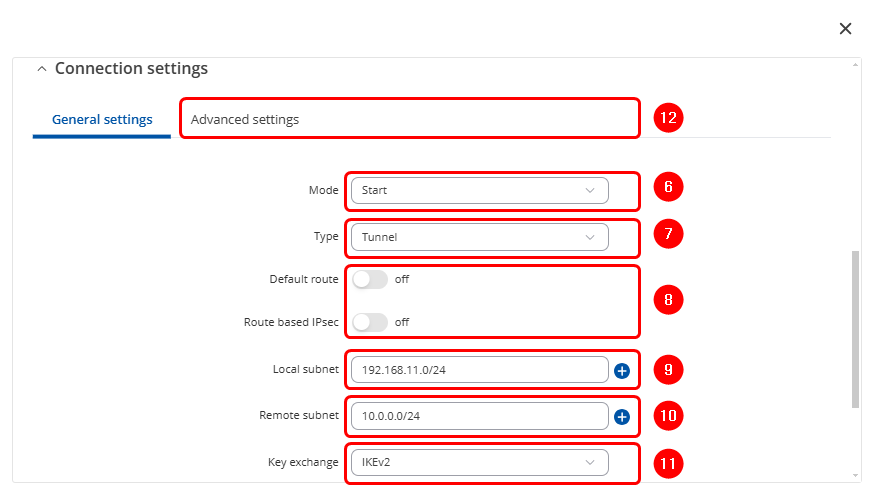Click the Remote subnet 10.0.0.0/24 field
This screenshot has height=498, width=875.
tap(479, 416)
